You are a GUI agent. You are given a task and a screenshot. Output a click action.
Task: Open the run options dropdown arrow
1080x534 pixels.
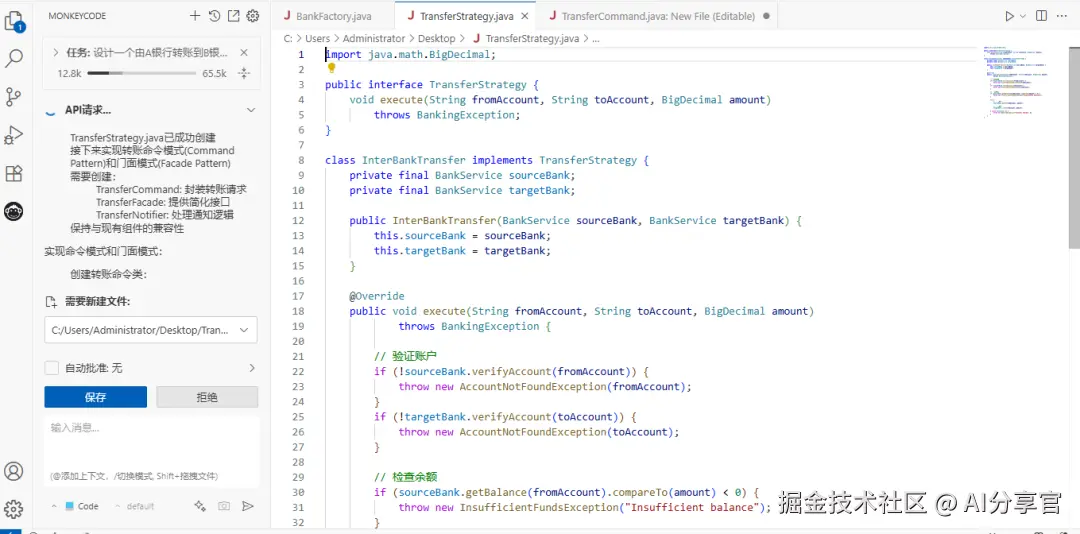(1023, 16)
